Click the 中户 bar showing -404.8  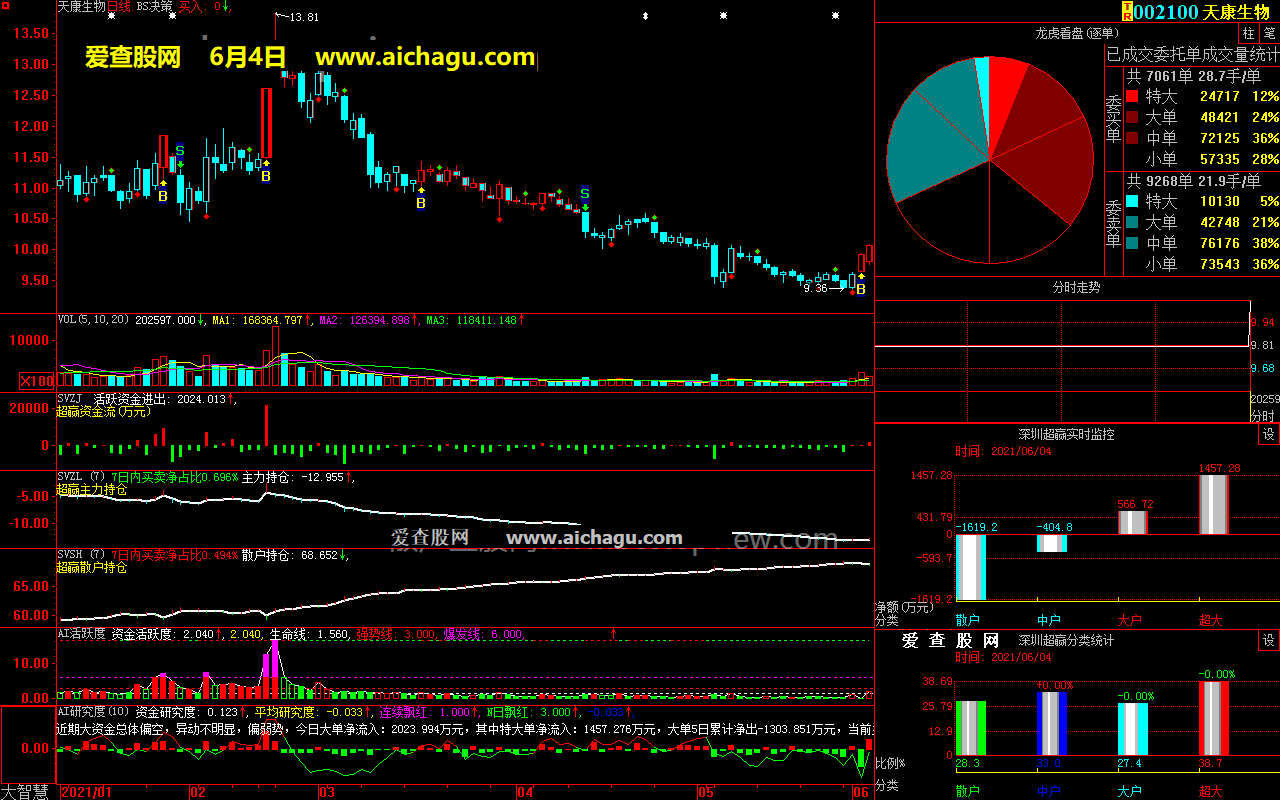(1052, 543)
